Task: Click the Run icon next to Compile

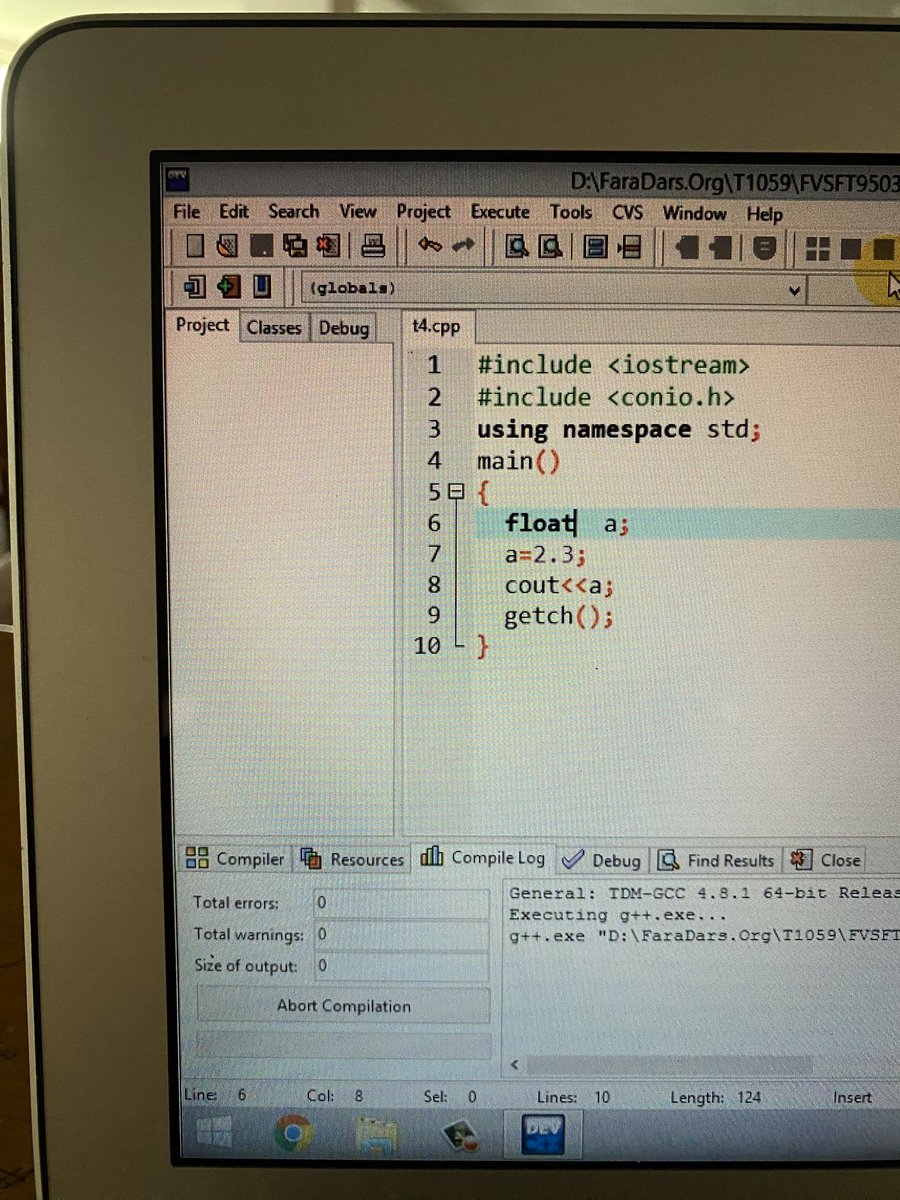Action: coord(850,249)
